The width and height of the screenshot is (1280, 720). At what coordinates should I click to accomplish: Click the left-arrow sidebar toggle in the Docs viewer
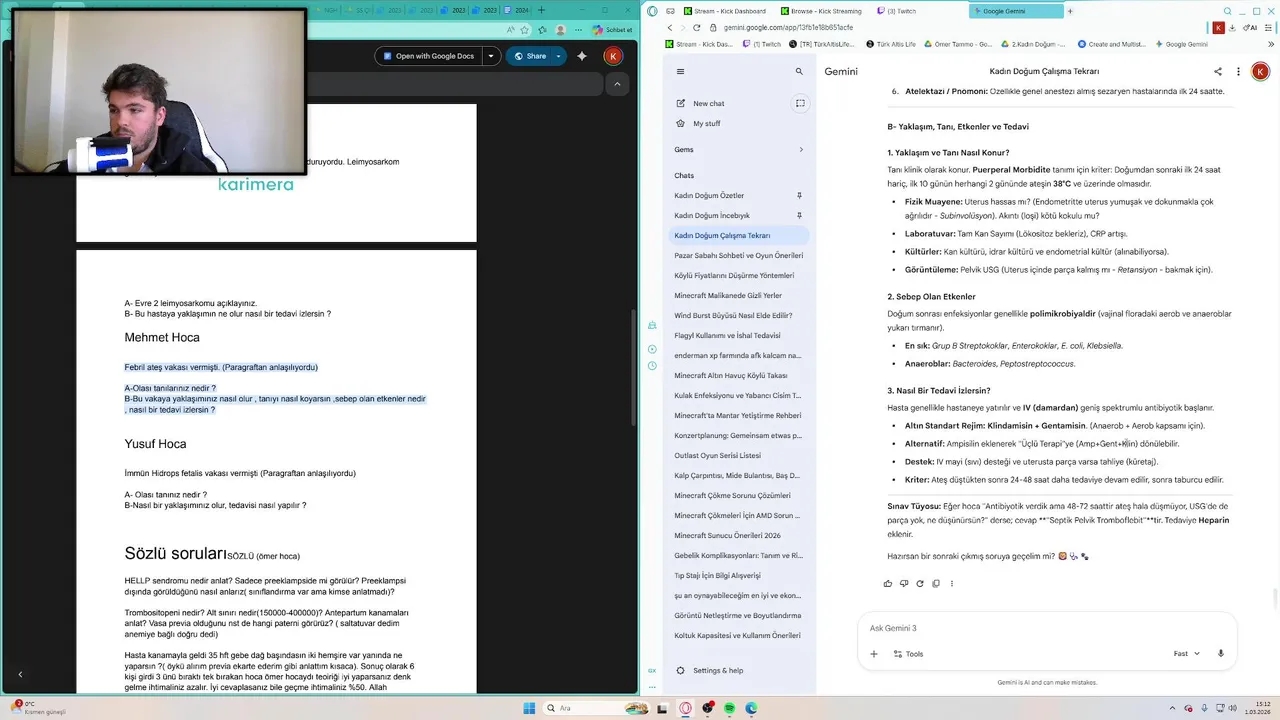[20, 675]
